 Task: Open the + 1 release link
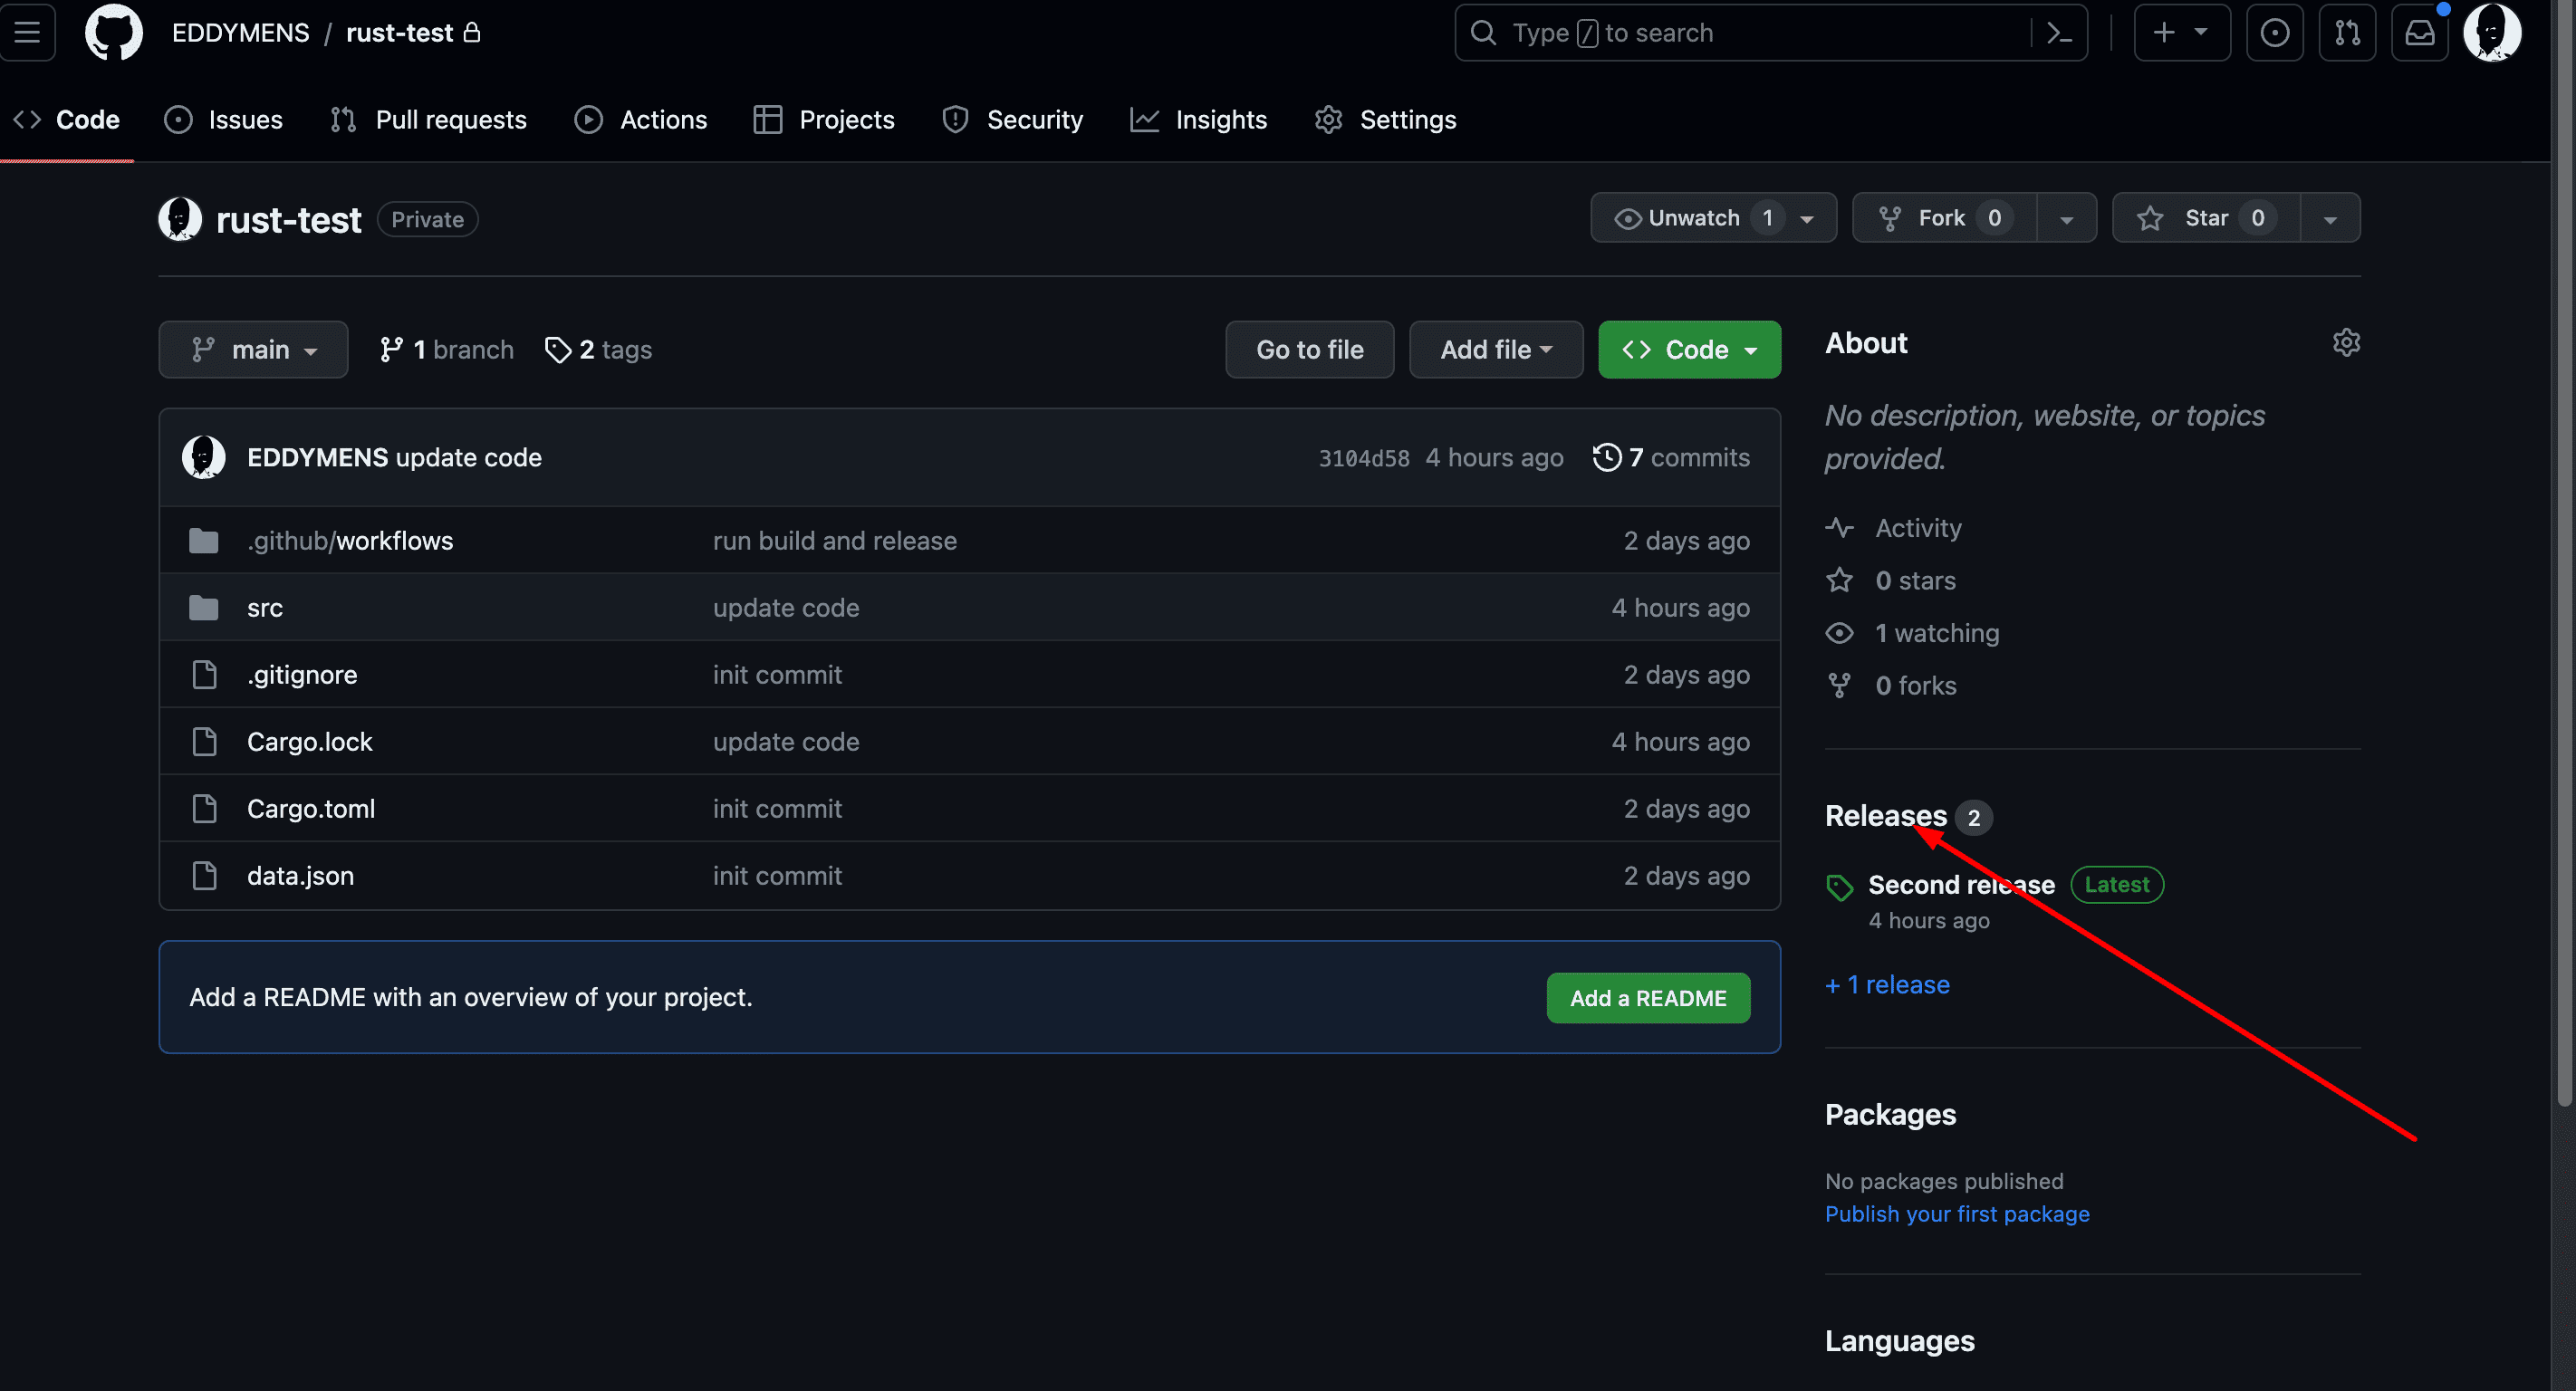[x=1887, y=985]
